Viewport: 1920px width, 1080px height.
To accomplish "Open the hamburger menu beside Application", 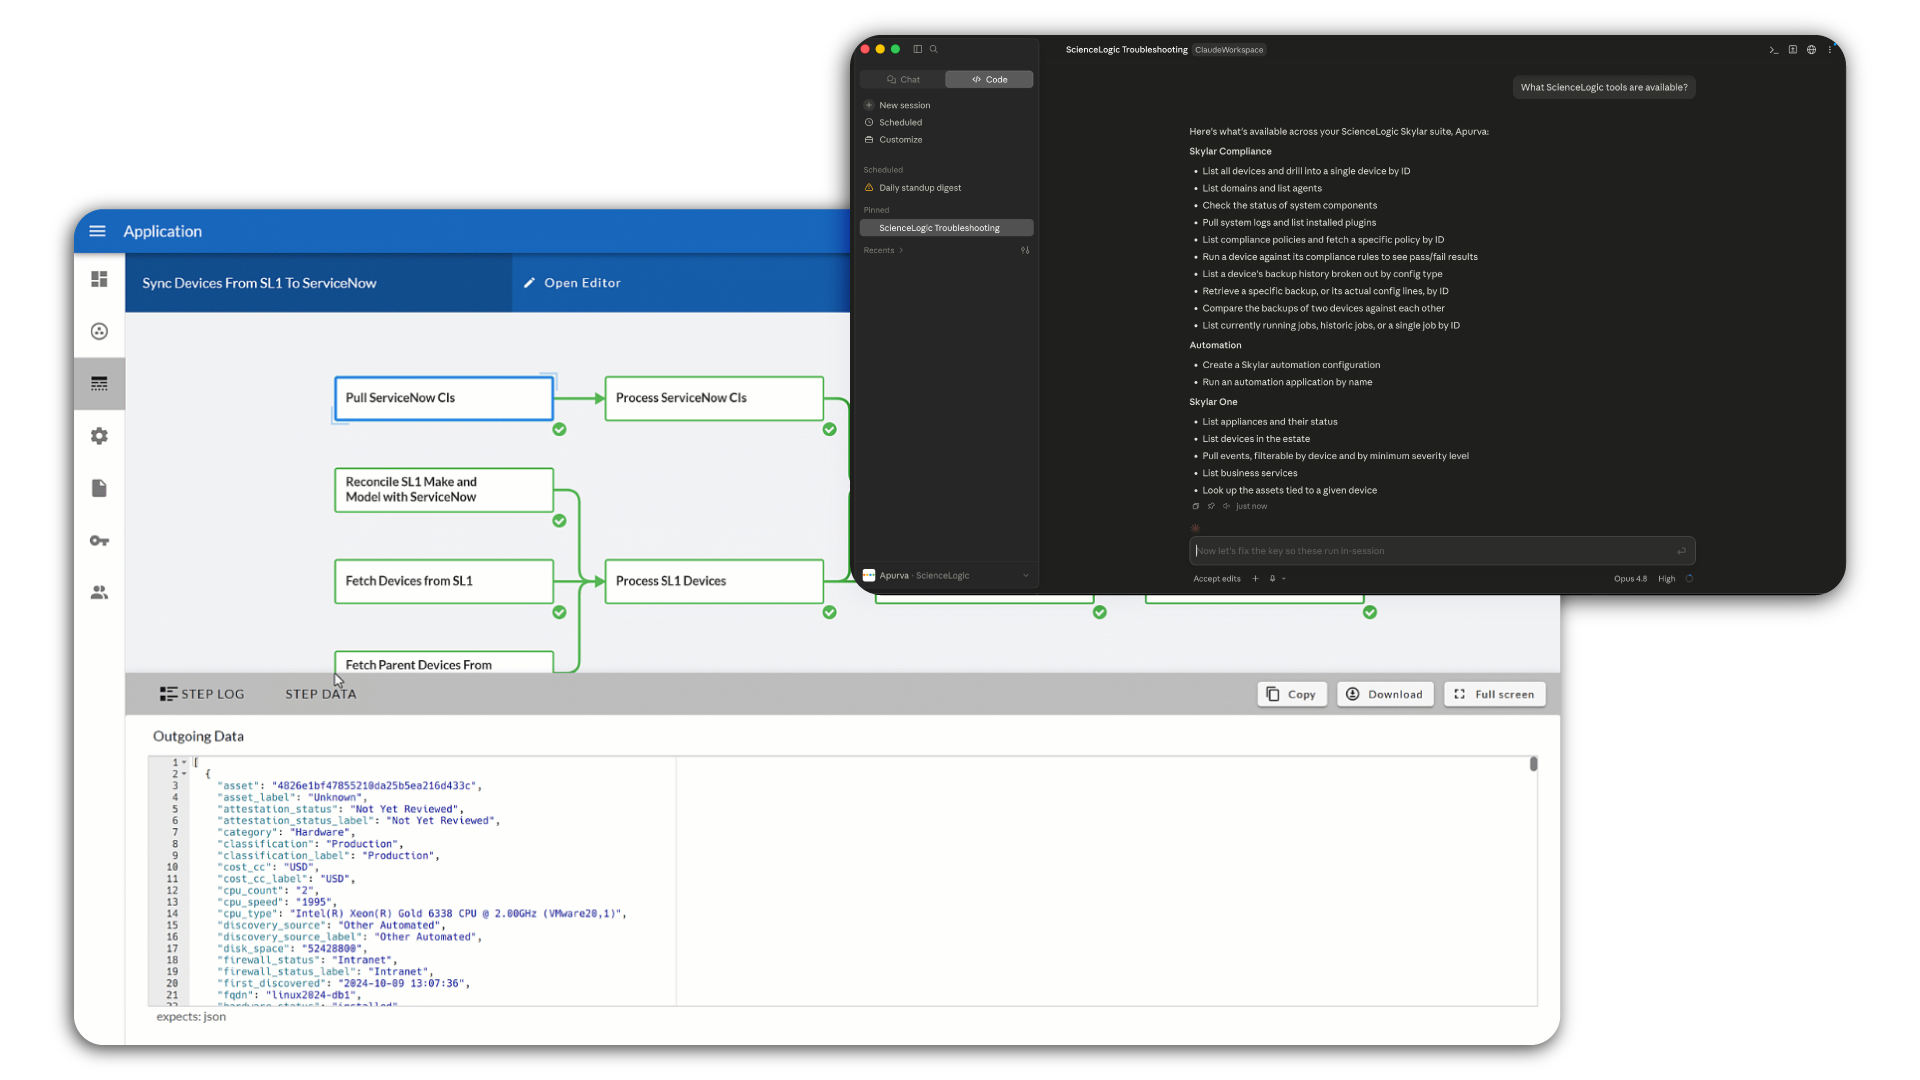I will coord(97,231).
